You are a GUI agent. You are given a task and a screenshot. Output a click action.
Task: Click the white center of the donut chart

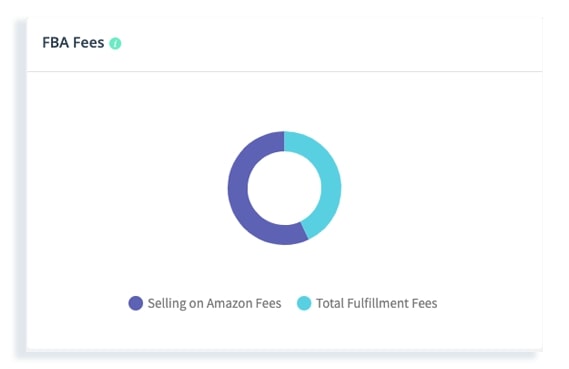284,188
